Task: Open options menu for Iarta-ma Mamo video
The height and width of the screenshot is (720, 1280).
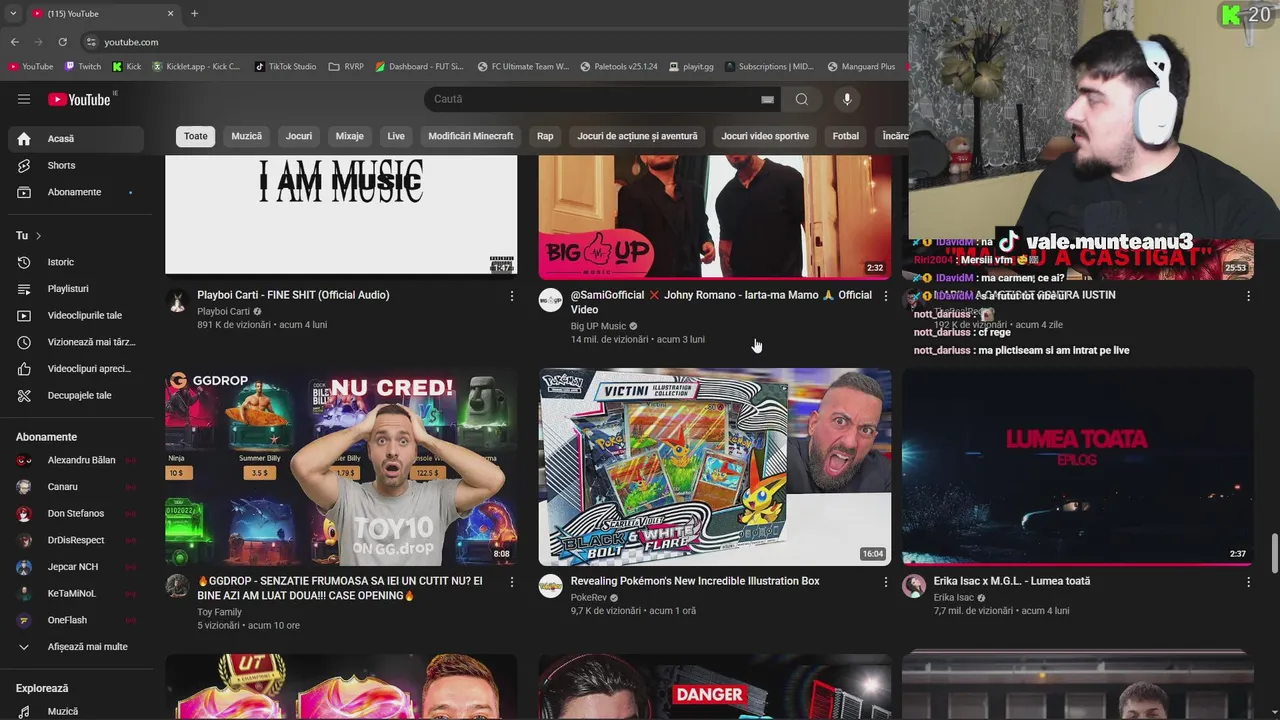Action: click(x=885, y=296)
